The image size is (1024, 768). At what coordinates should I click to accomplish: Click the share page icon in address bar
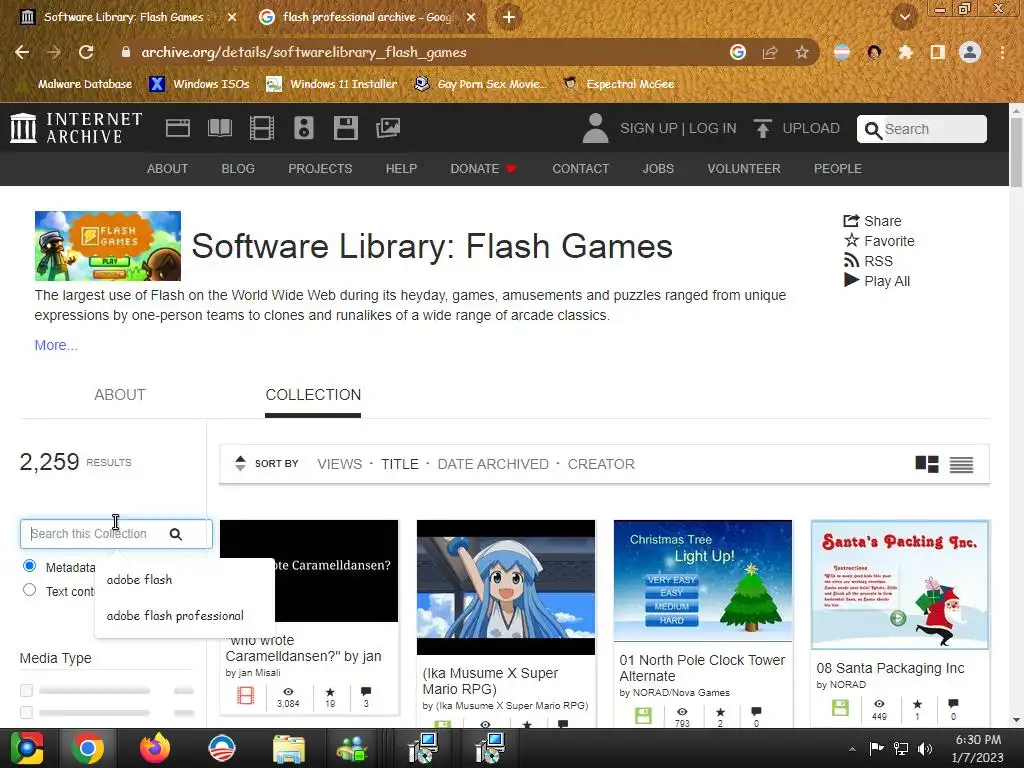pyautogui.click(x=770, y=52)
